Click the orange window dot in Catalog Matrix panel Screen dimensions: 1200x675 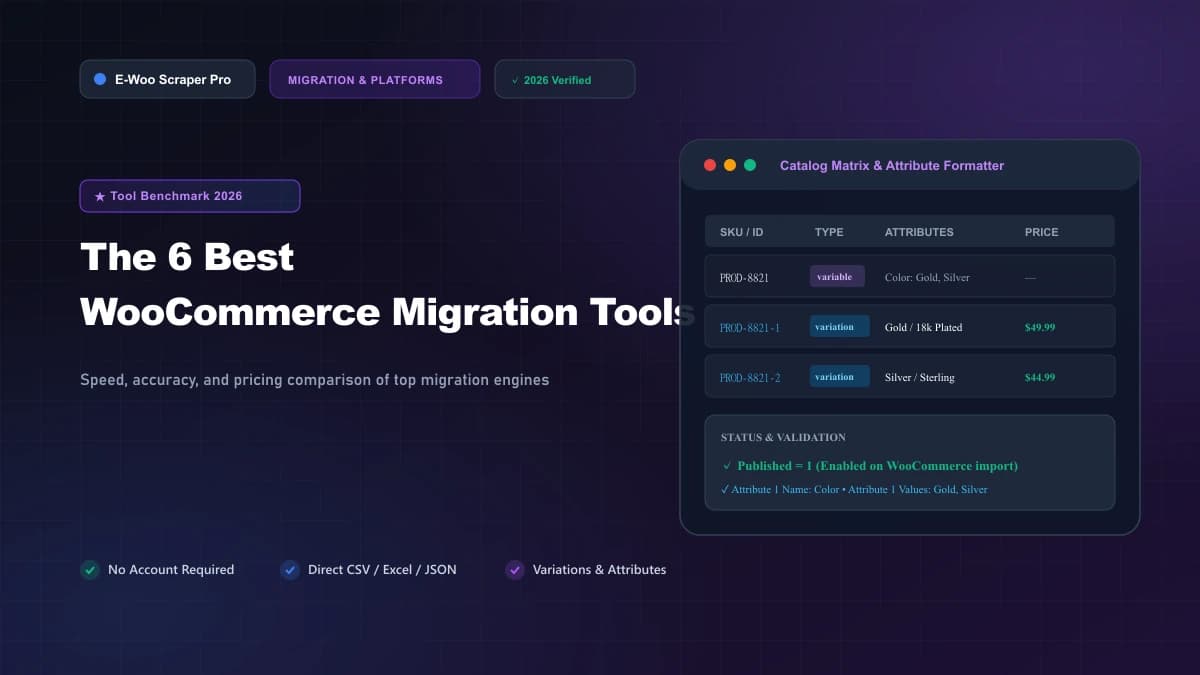(x=730, y=165)
